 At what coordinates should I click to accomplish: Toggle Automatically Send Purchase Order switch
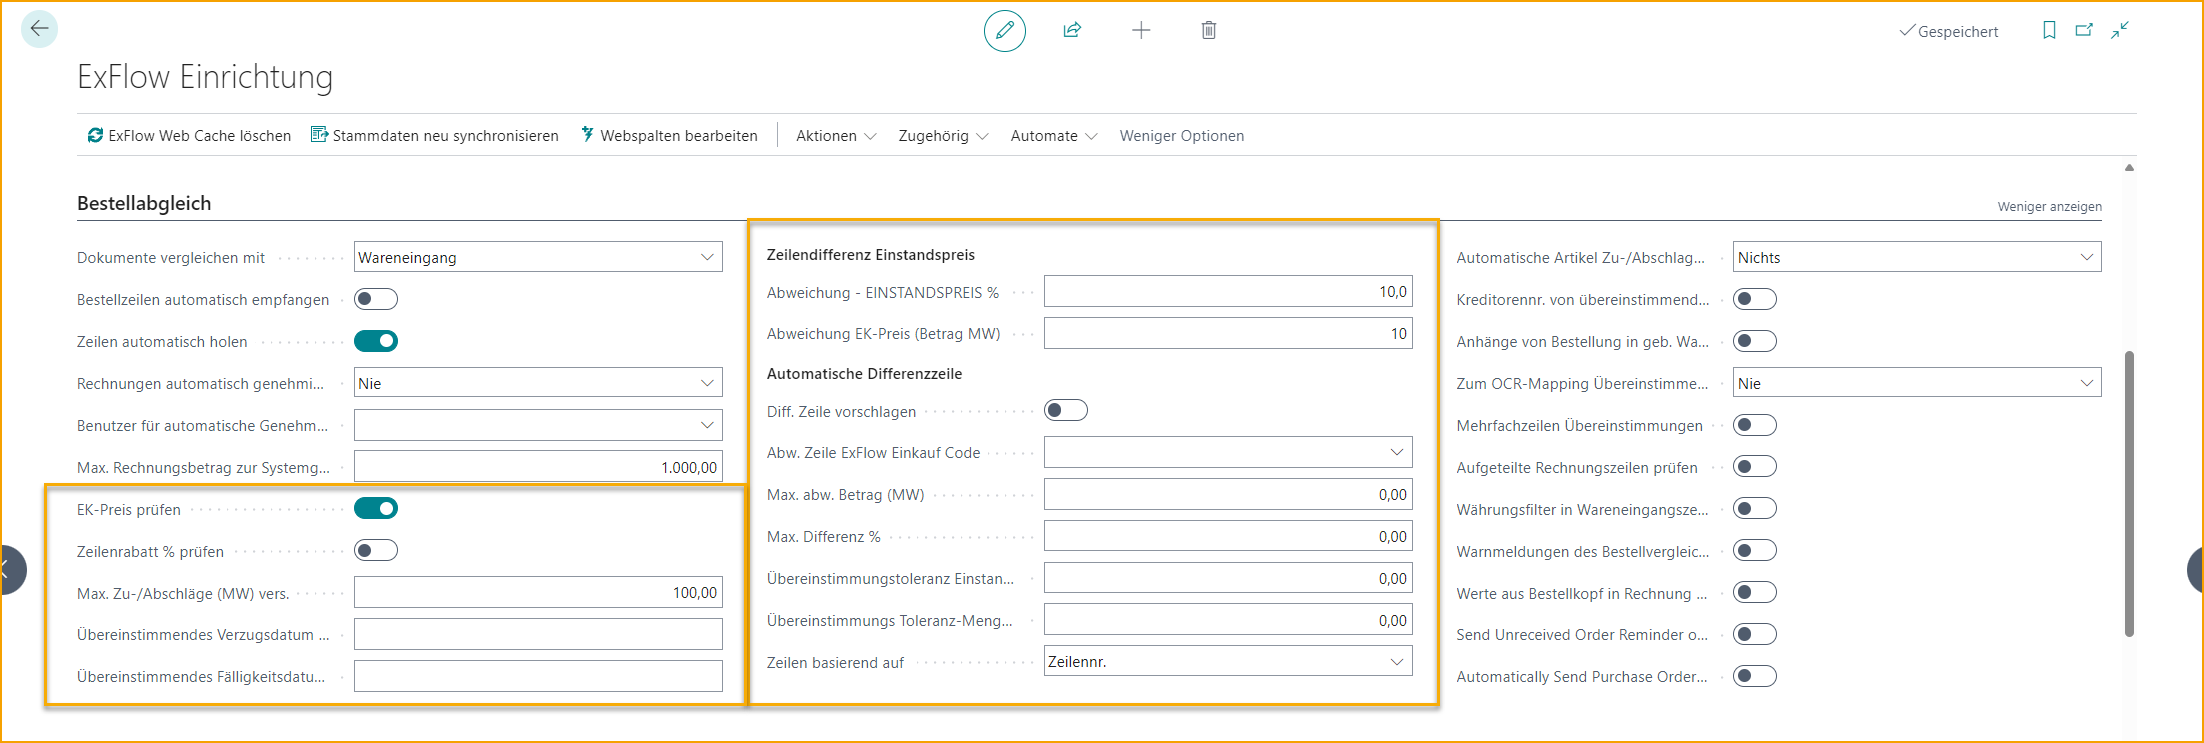(x=1755, y=676)
